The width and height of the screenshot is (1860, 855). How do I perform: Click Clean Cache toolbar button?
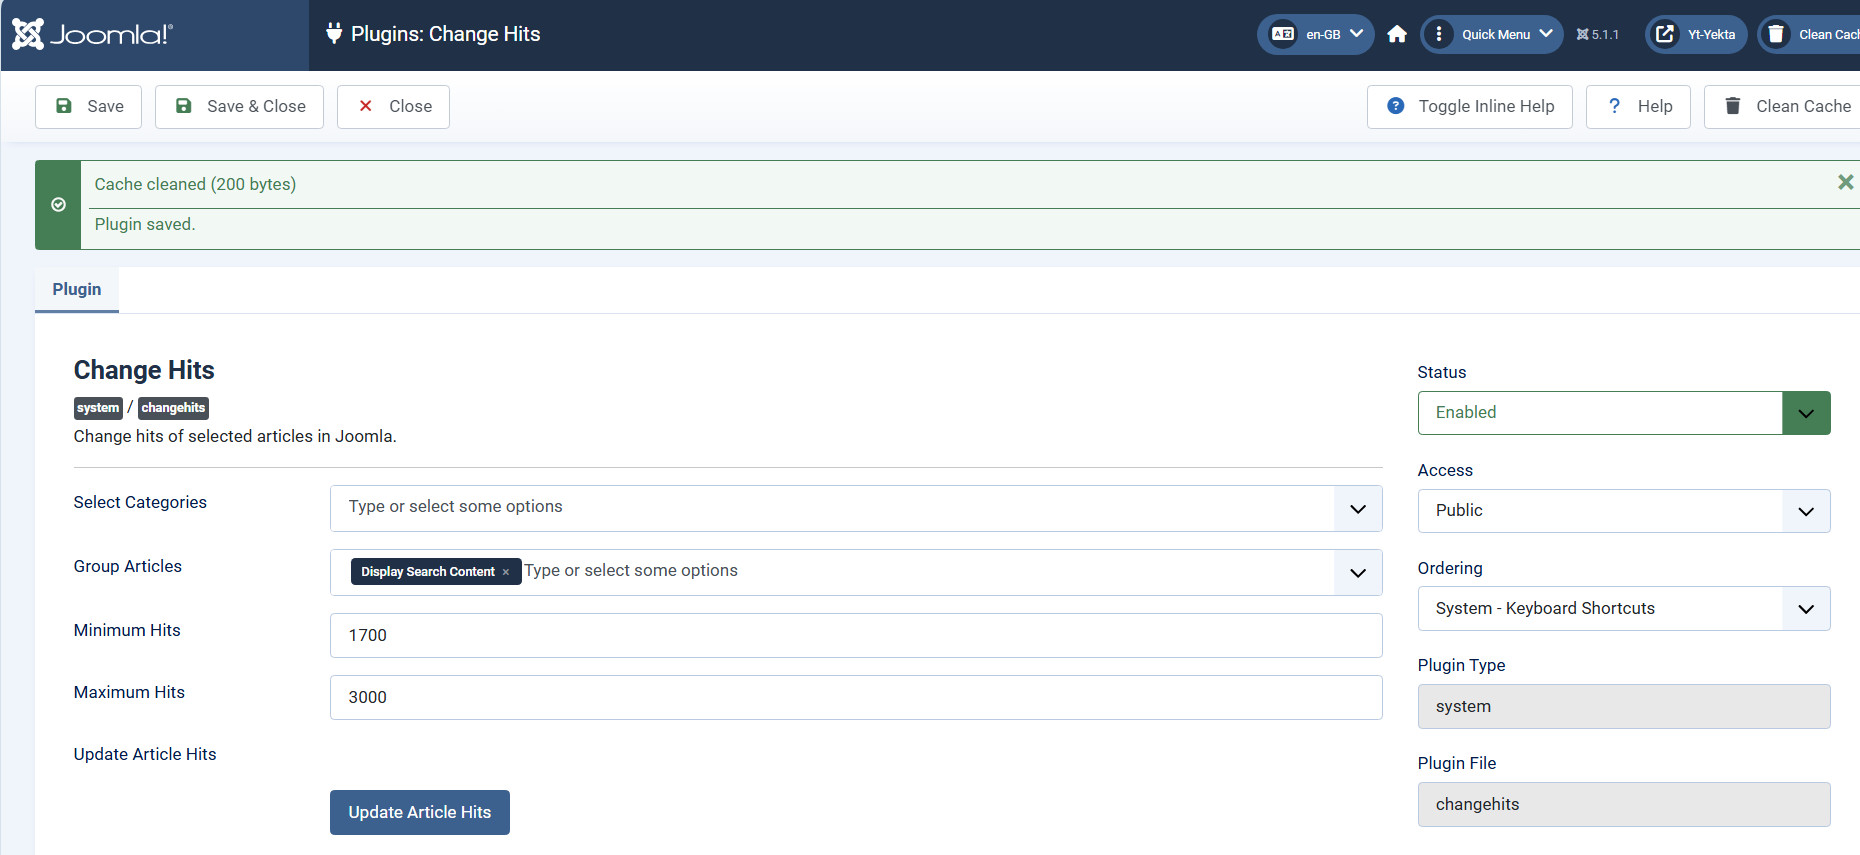coord(1787,107)
